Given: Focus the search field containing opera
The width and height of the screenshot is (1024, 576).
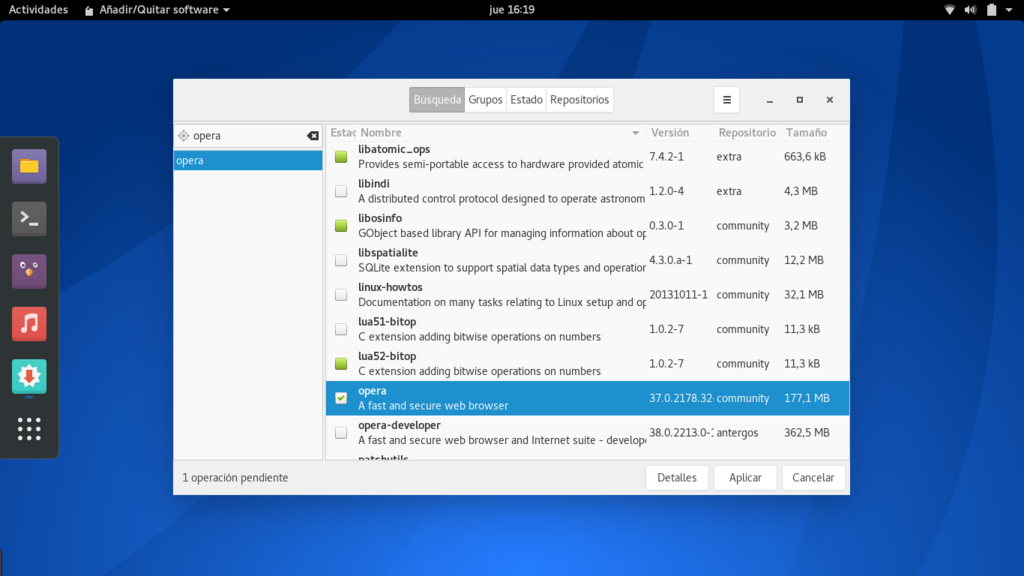Looking at the screenshot, I should (248, 136).
